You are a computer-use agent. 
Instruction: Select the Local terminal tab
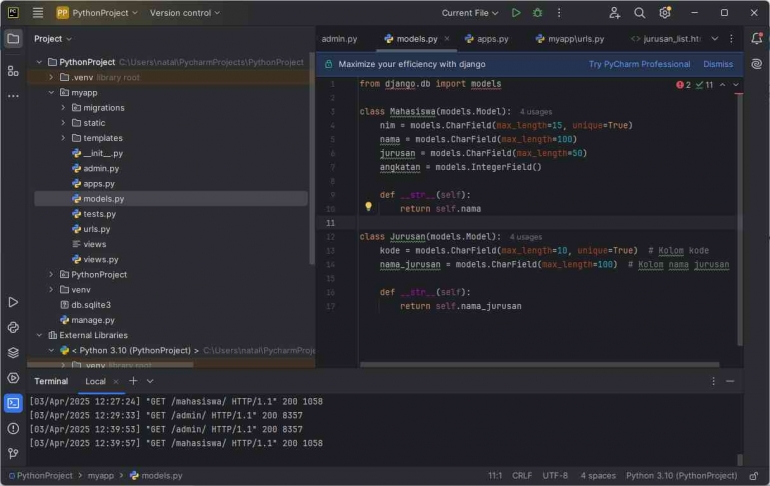click(95, 381)
